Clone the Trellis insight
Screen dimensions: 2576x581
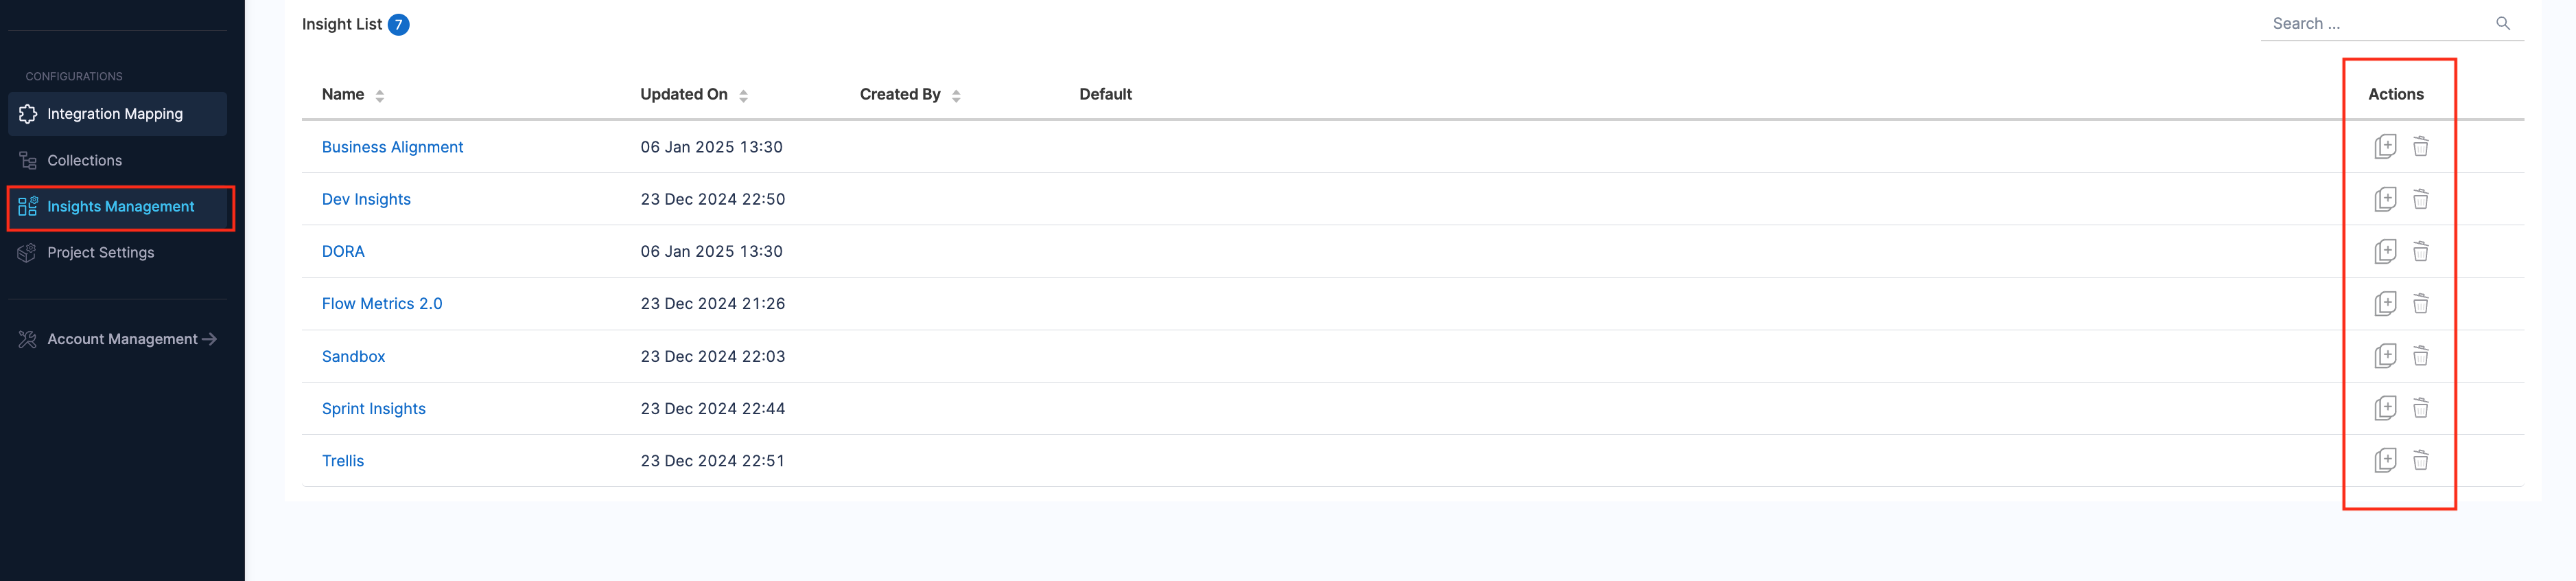[x=2385, y=460]
